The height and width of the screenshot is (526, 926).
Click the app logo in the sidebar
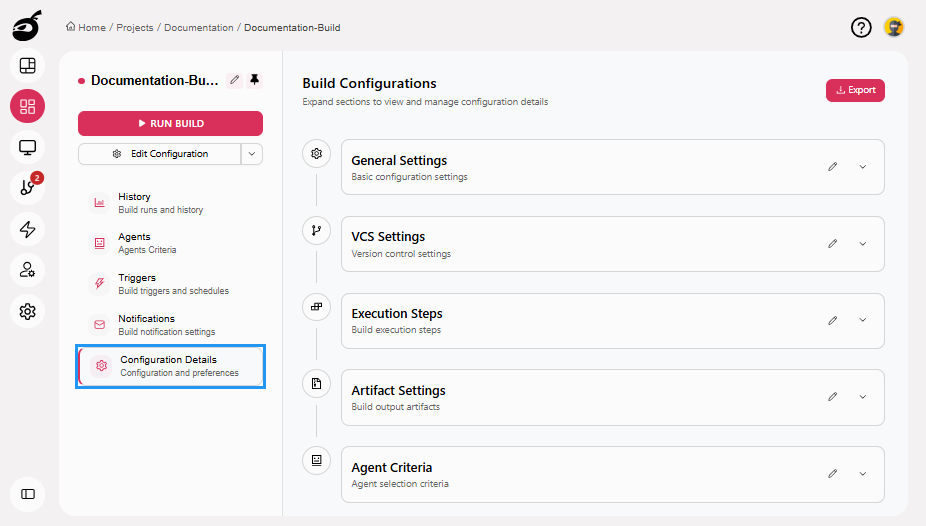click(27, 26)
